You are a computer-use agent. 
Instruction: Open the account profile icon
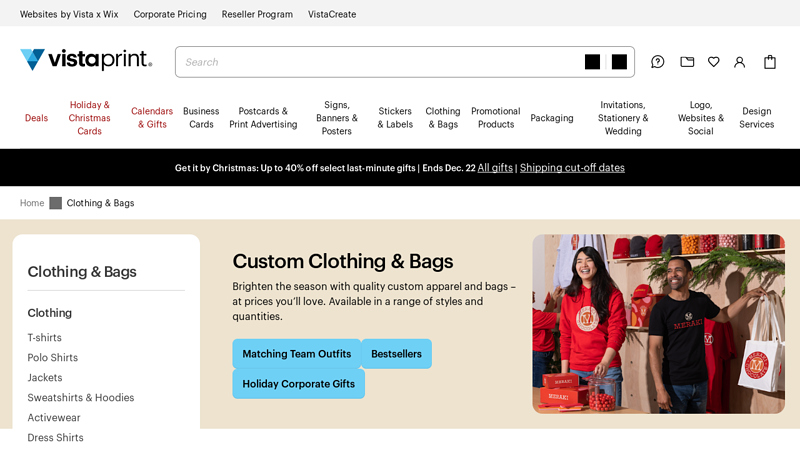(x=739, y=62)
